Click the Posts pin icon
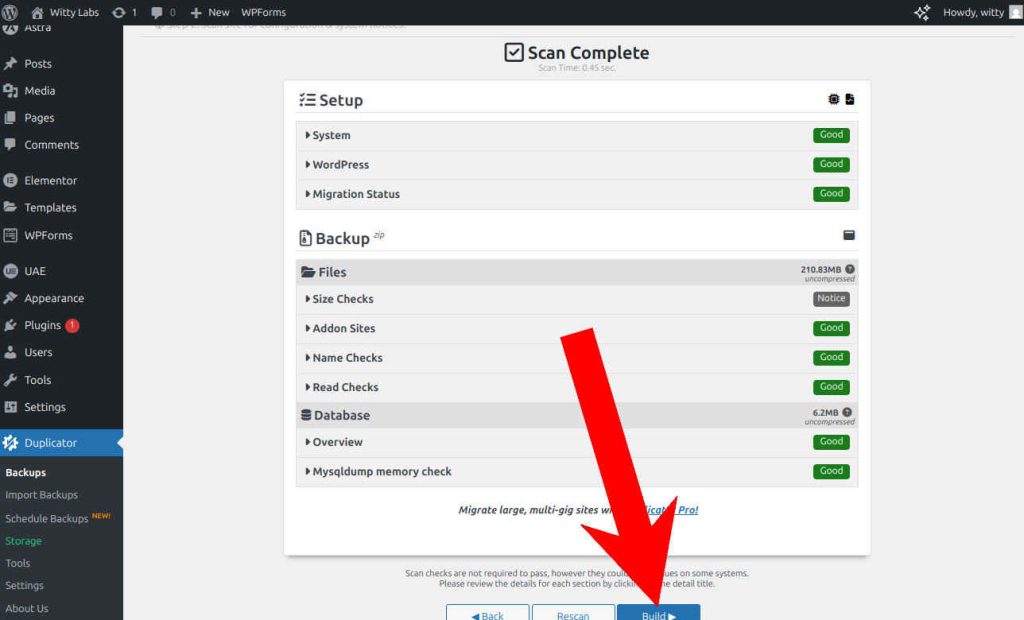Image resolution: width=1024 pixels, height=620 pixels. [x=10, y=63]
